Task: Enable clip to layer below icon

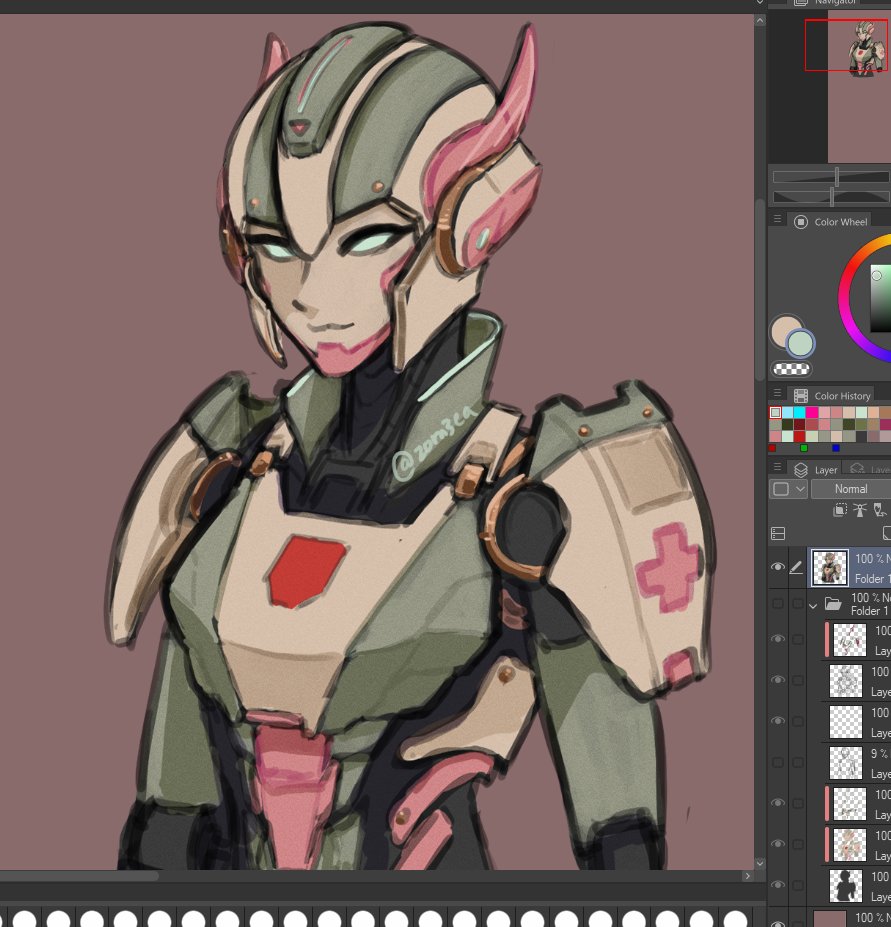Action: pos(840,510)
